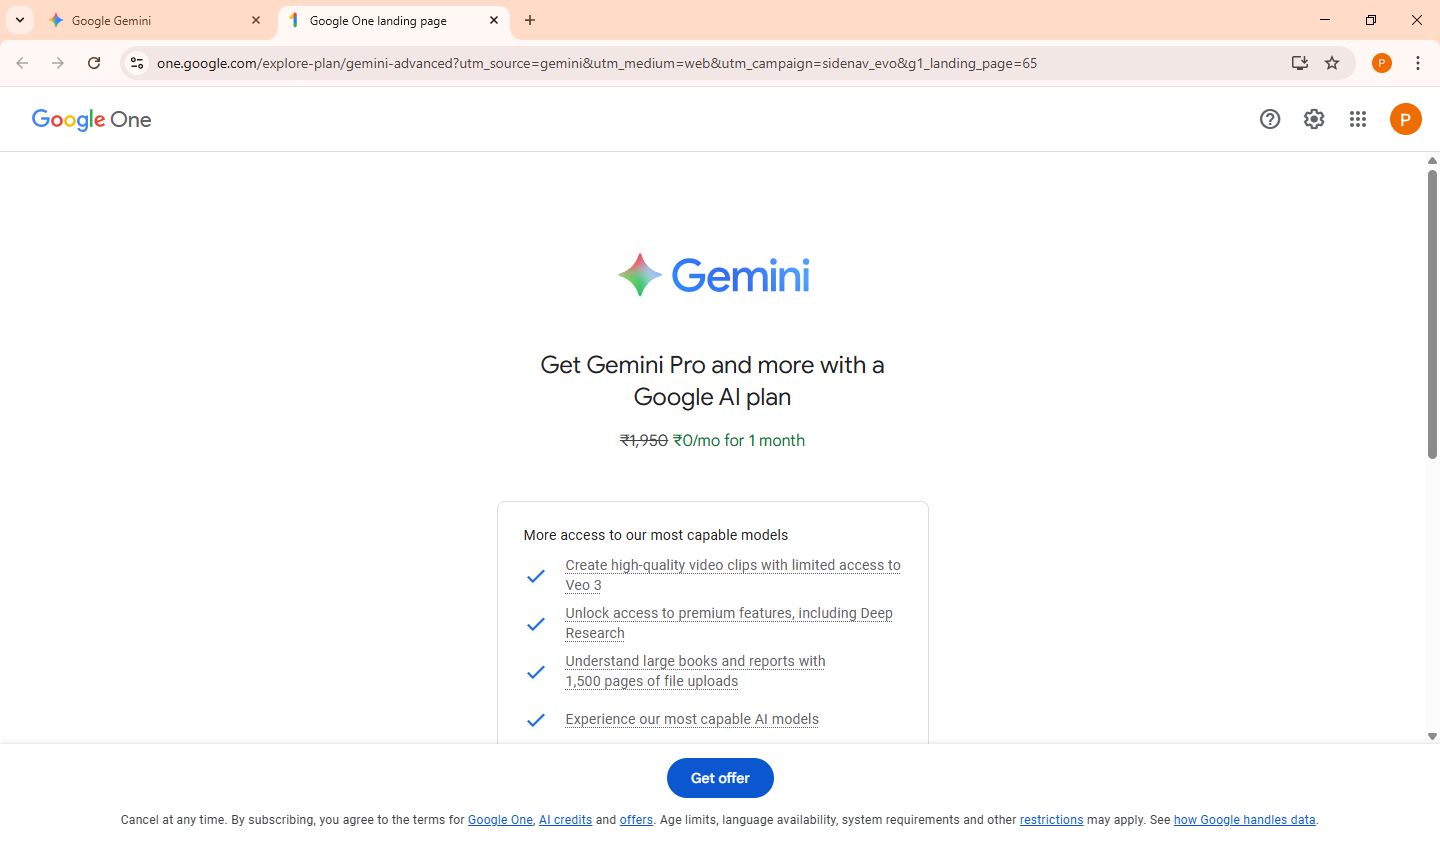Click the scrollbar up arrow
The width and height of the screenshot is (1440, 849).
[x=1432, y=160]
